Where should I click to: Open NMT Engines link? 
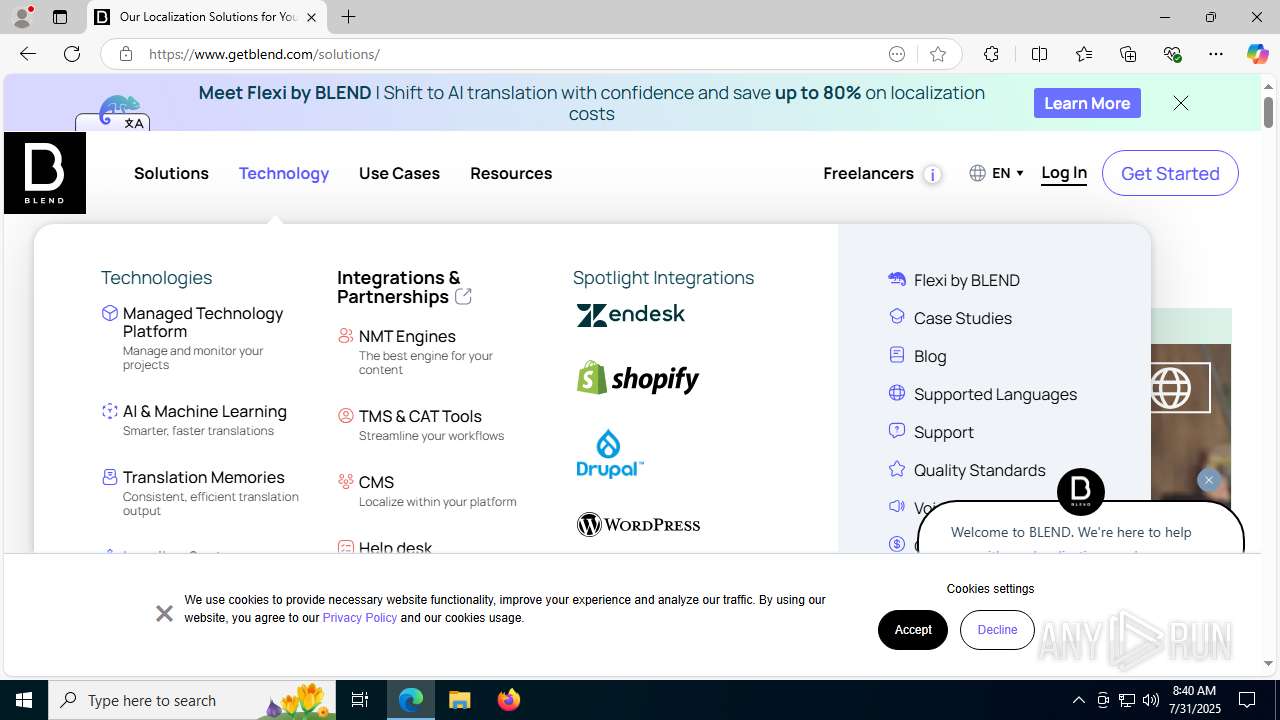[x=407, y=336]
